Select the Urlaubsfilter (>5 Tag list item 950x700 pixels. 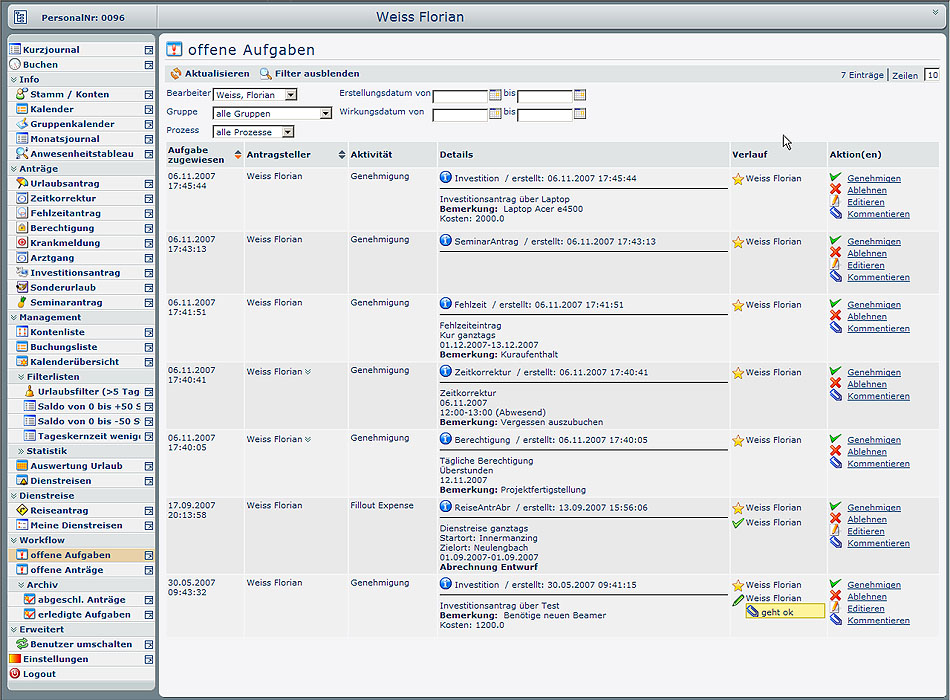tap(88, 392)
